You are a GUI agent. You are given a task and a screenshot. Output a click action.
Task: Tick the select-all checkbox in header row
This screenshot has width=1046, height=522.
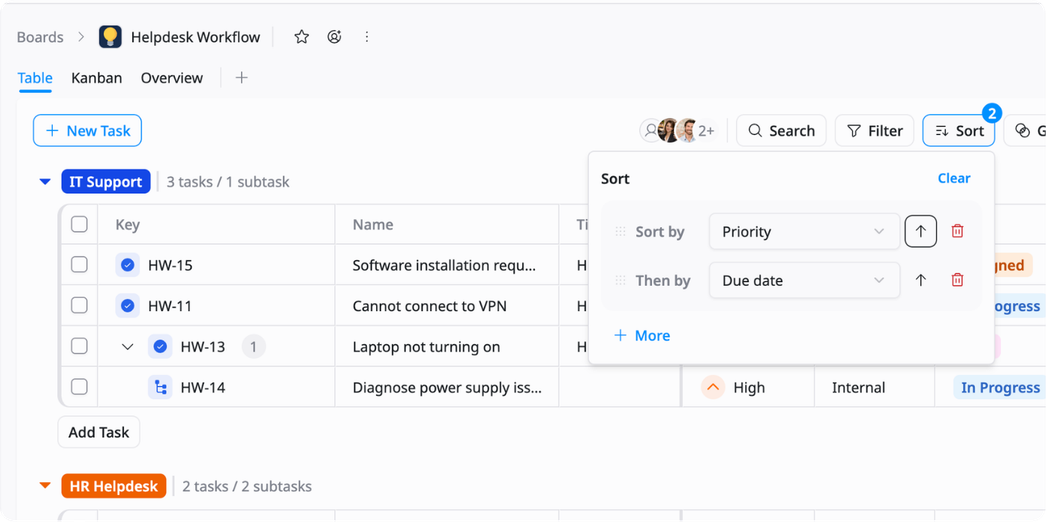pos(79,224)
